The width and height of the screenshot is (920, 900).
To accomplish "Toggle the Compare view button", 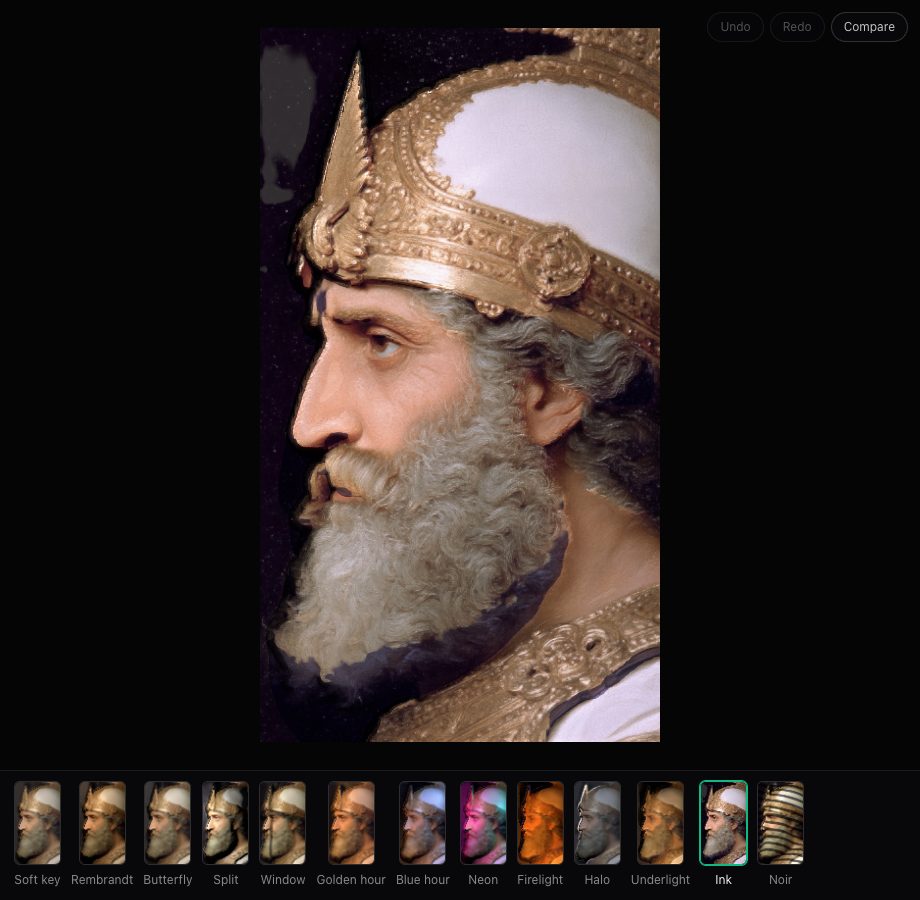I will coord(869,27).
